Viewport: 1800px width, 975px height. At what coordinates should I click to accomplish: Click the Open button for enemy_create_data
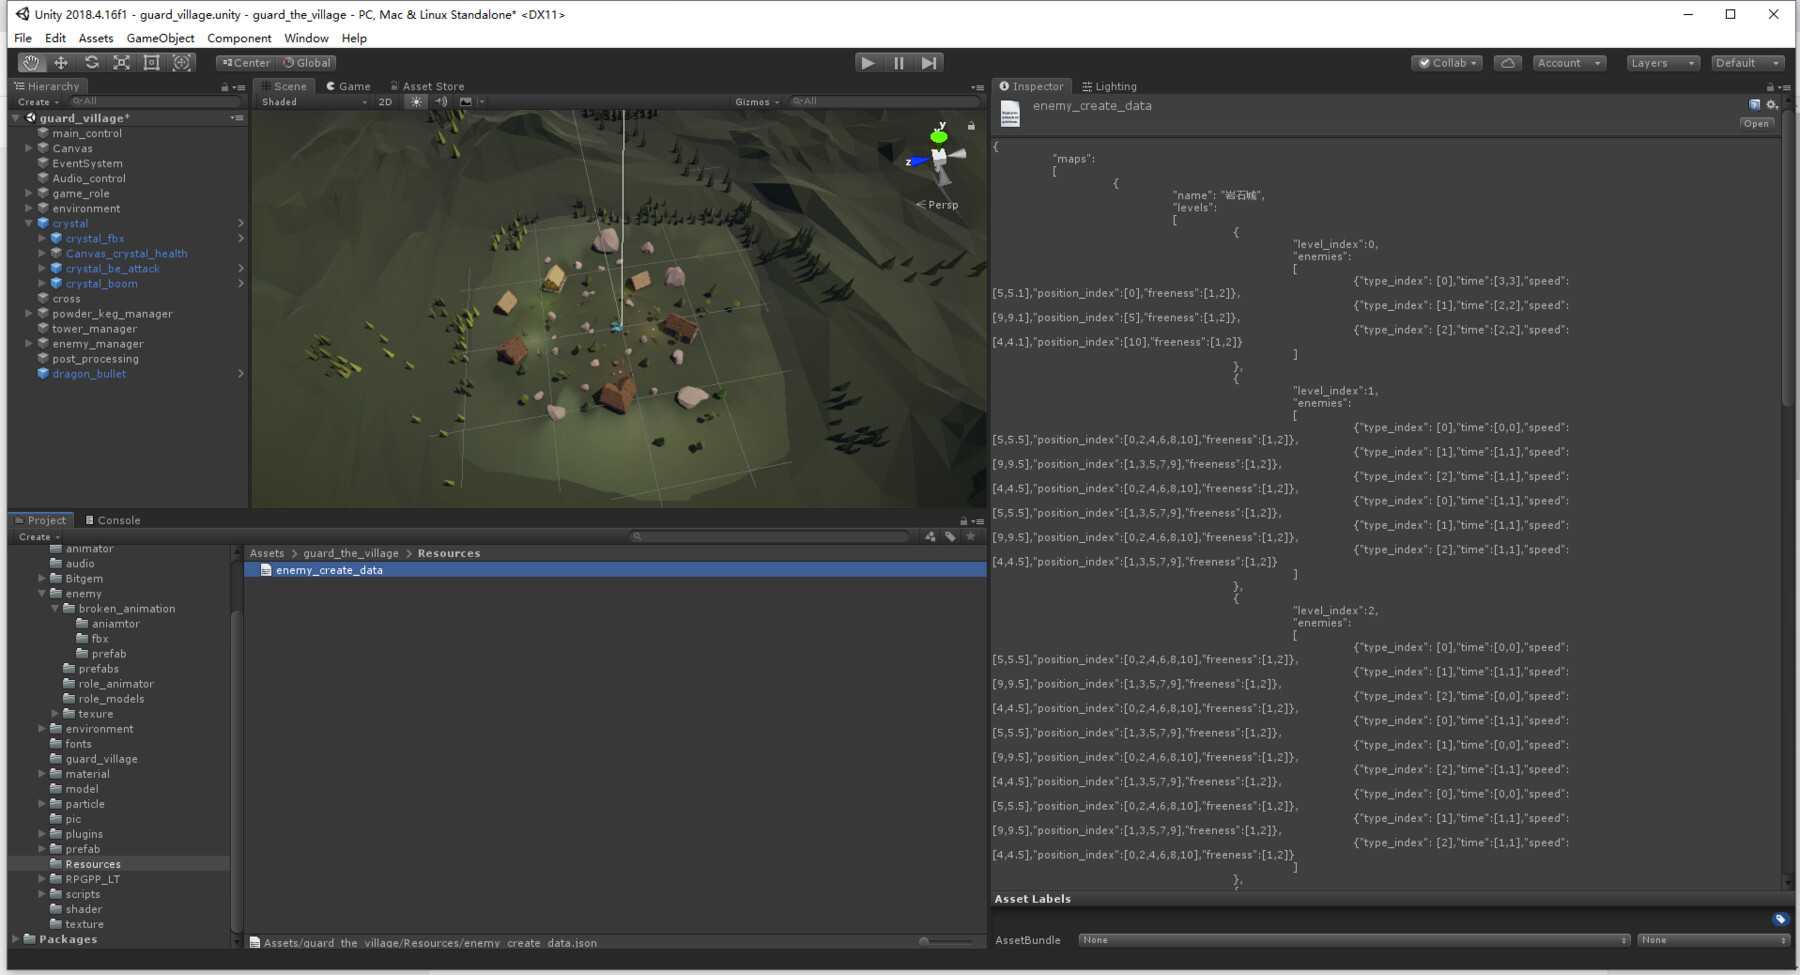point(1757,123)
